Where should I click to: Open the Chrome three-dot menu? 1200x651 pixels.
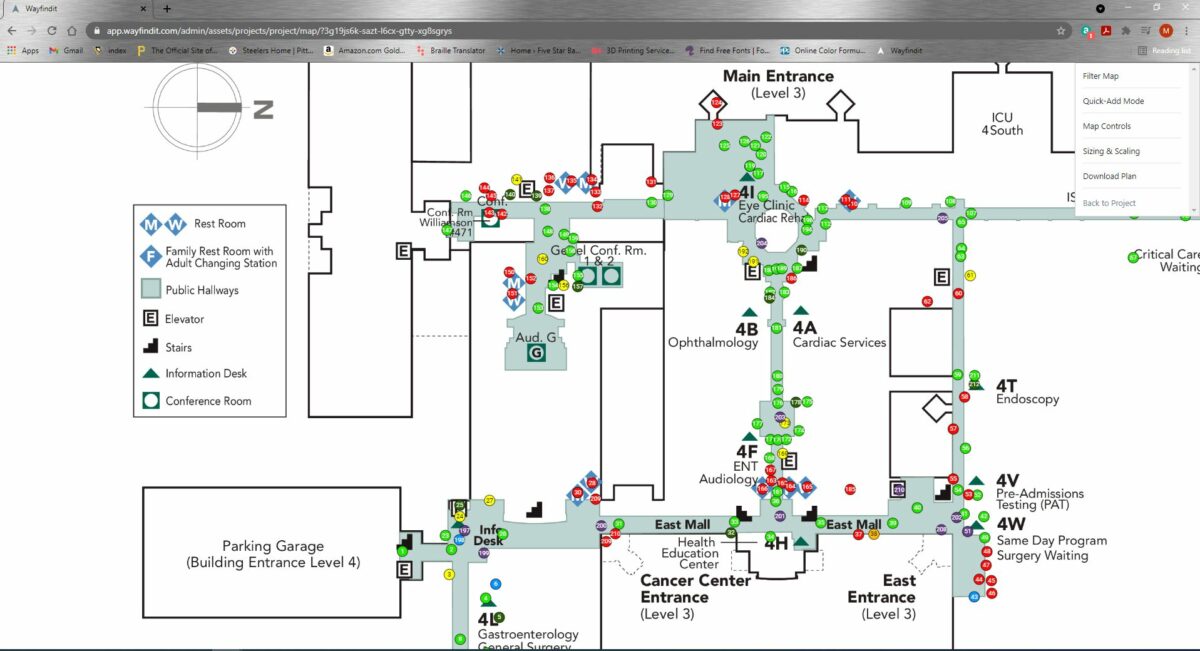[x=1185, y=31]
